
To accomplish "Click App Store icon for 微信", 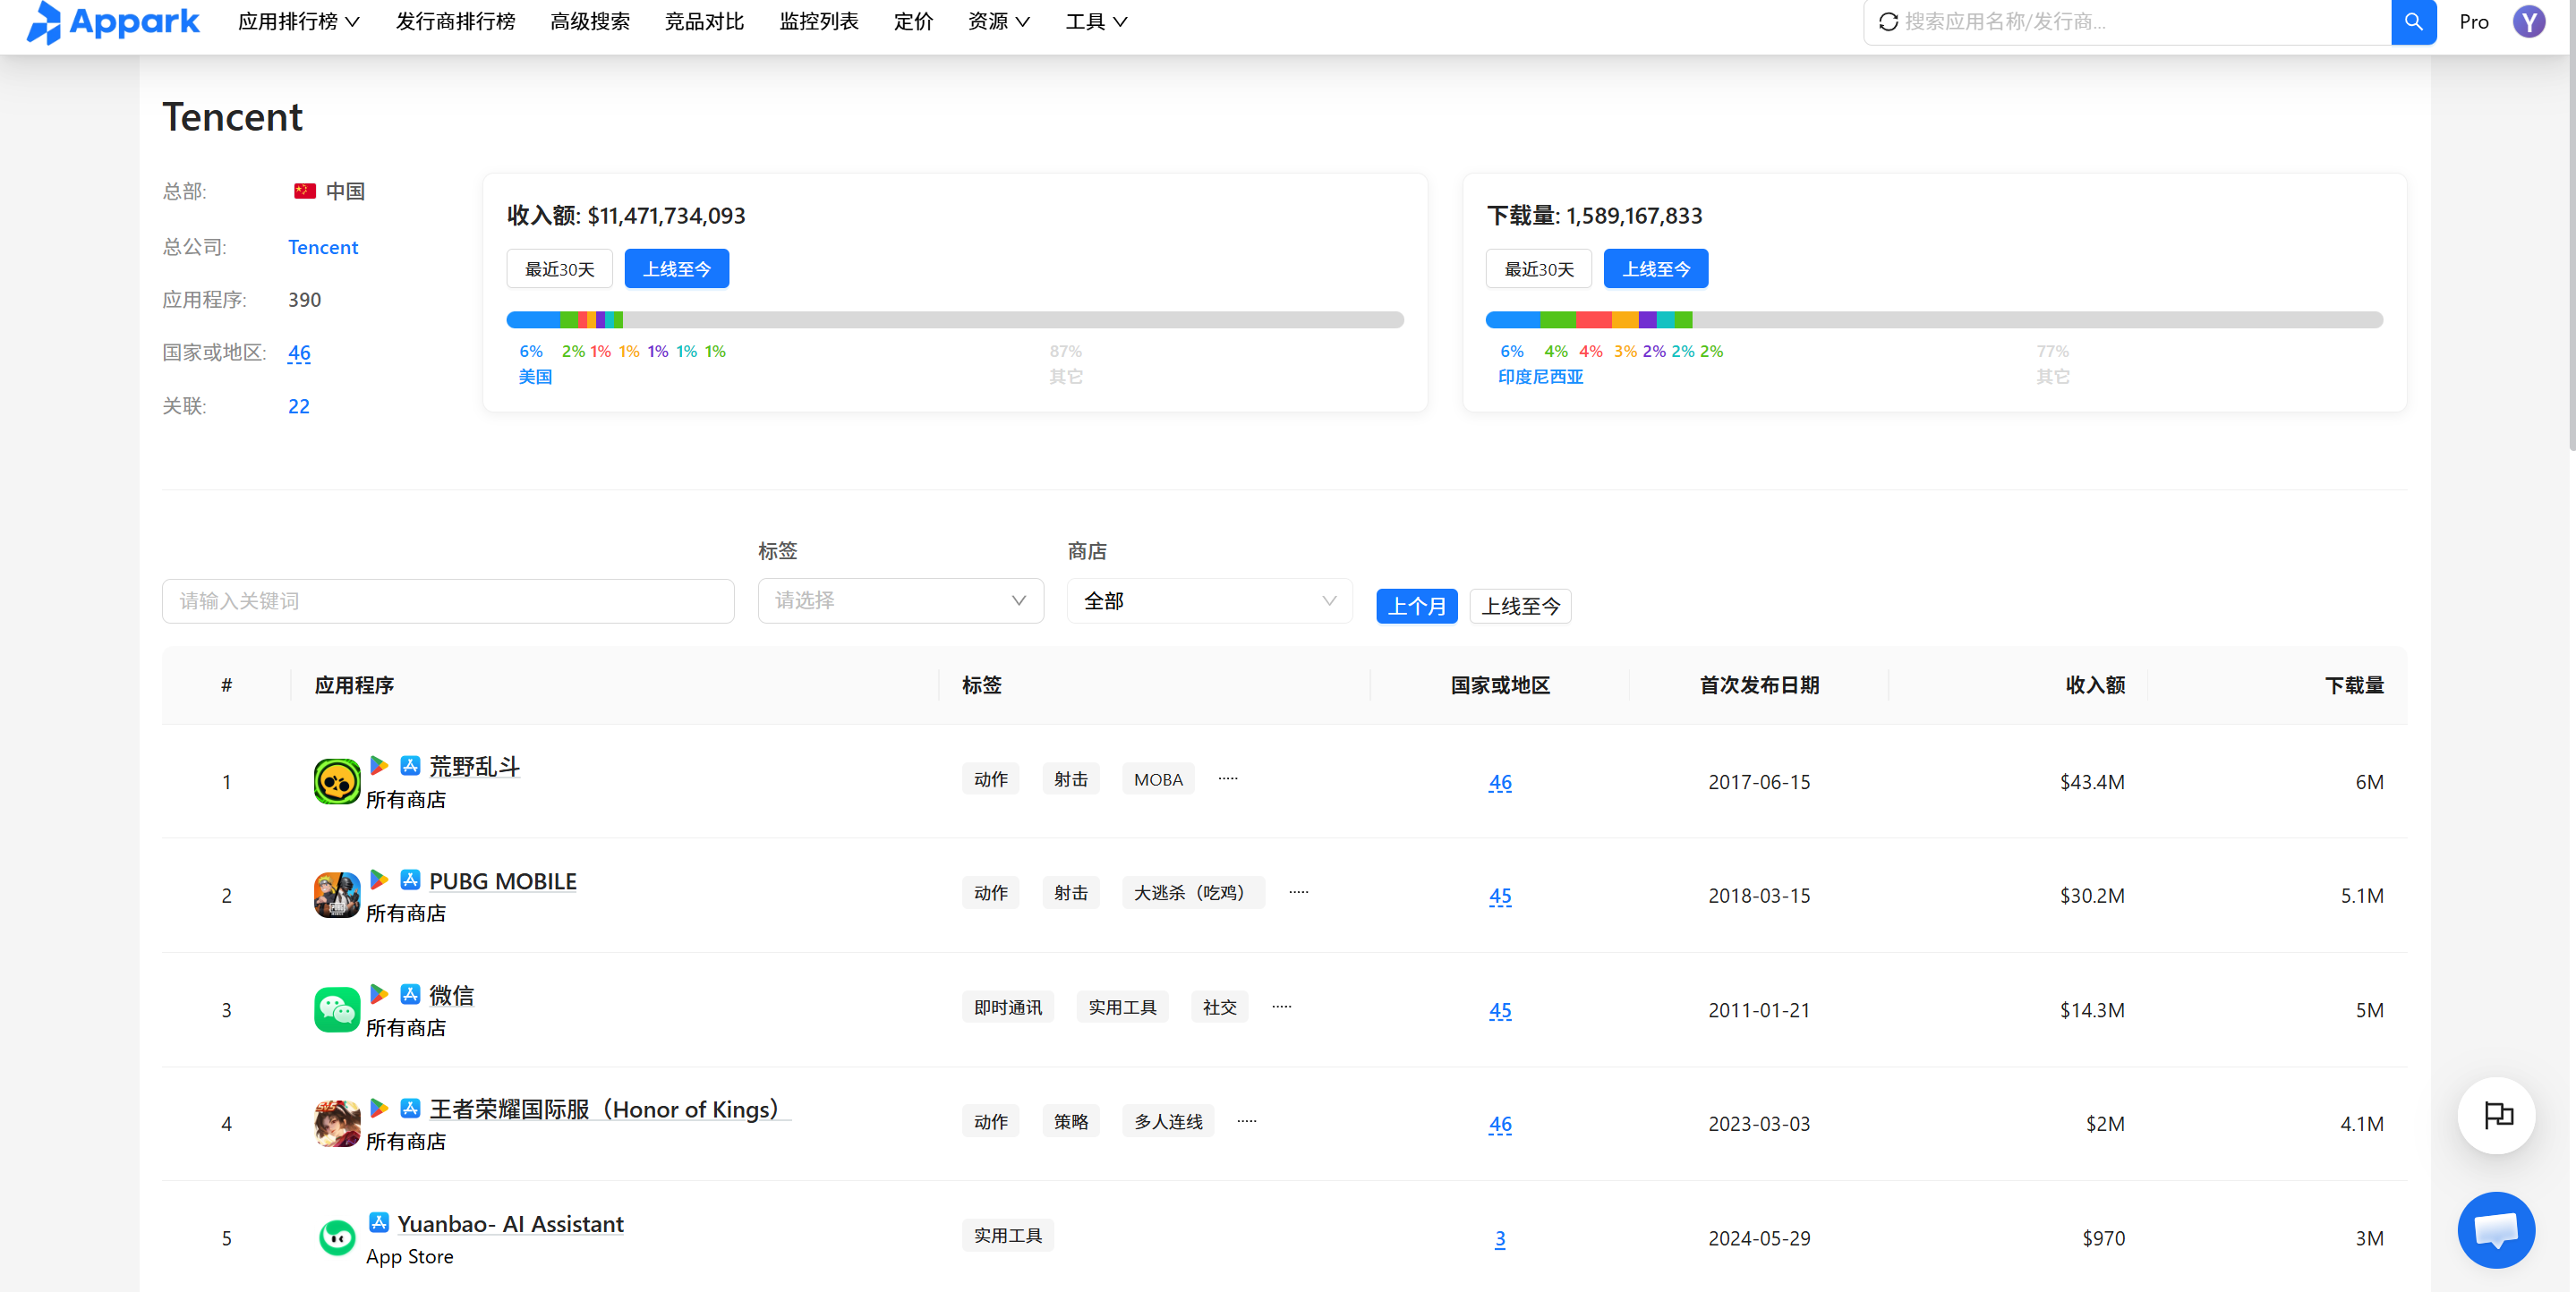I will click(x=410, y=994).
